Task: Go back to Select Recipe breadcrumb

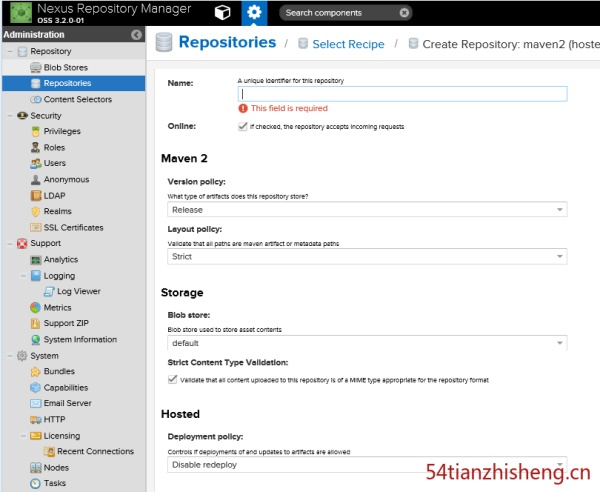Action: click(x=348, y=44)
